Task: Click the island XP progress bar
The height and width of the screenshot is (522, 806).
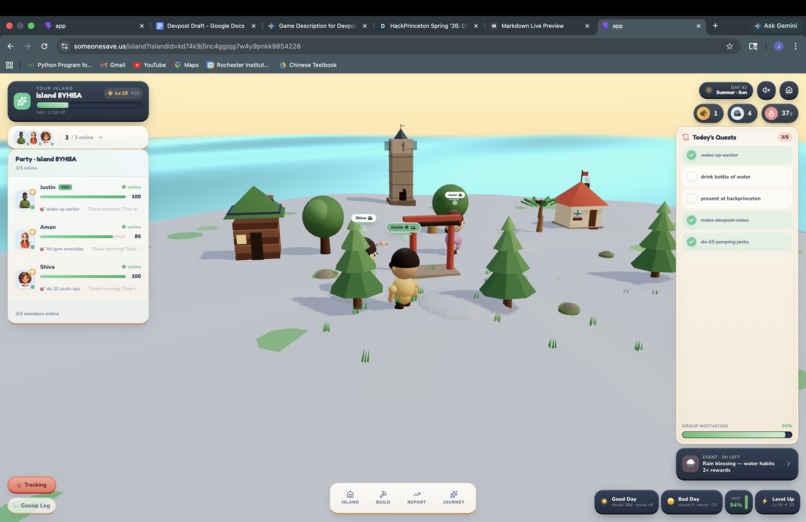Action: pyautogui.click(x=89, y=105)
